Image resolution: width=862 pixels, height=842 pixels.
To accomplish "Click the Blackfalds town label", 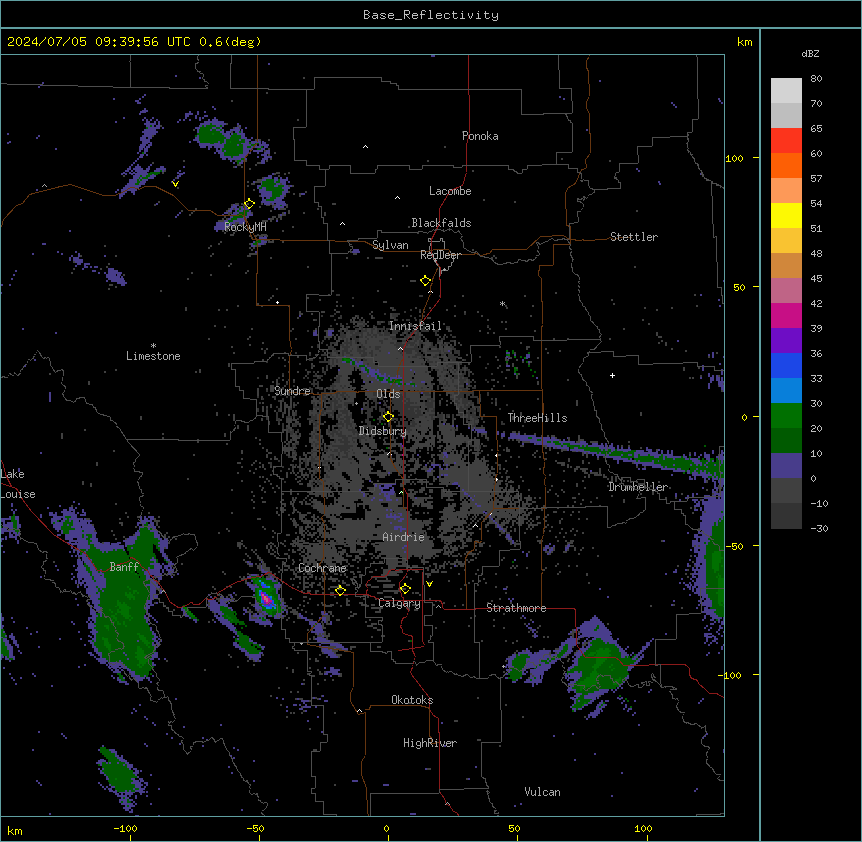I will (x=441, y=223).
